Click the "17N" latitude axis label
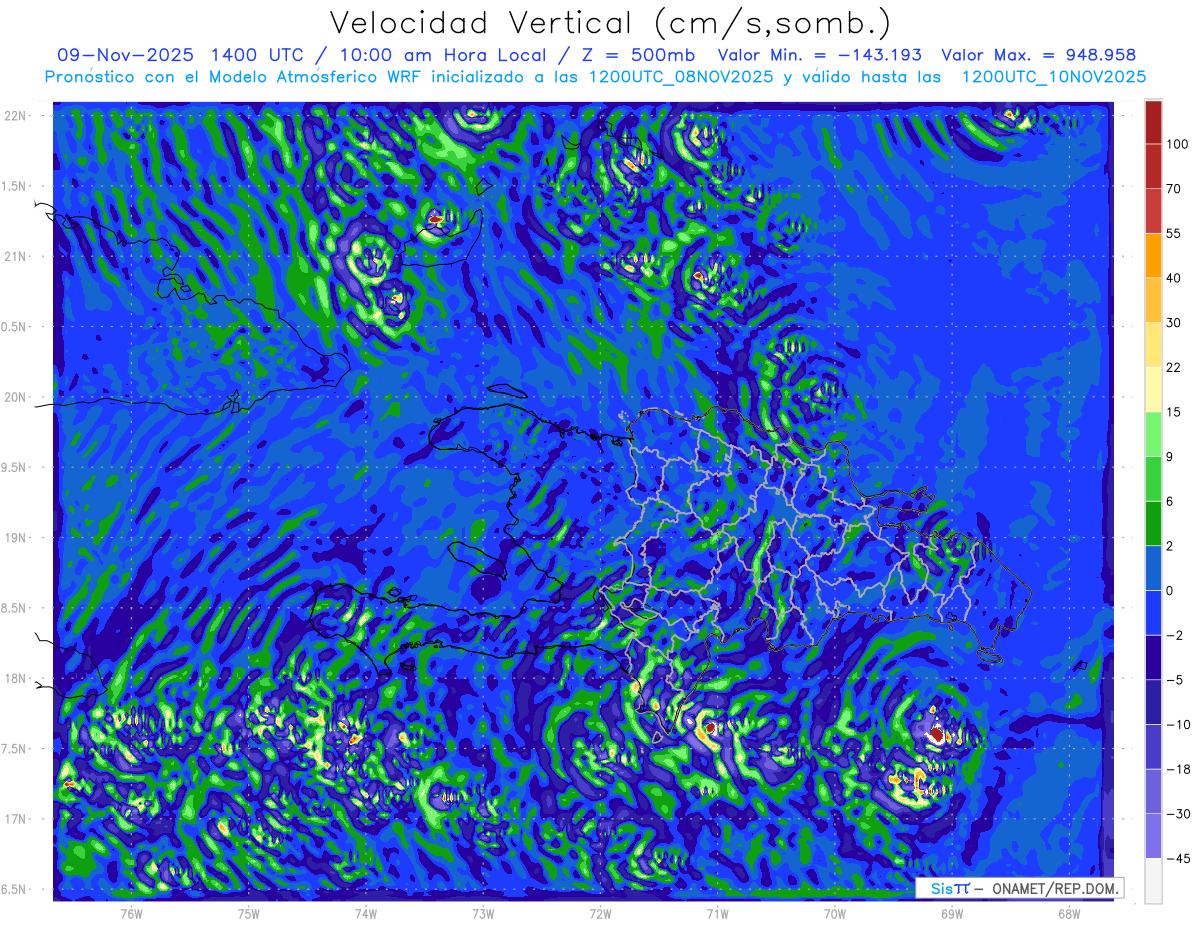Image resolution: width=1200 pixels, height=927 pixels. 16,819
